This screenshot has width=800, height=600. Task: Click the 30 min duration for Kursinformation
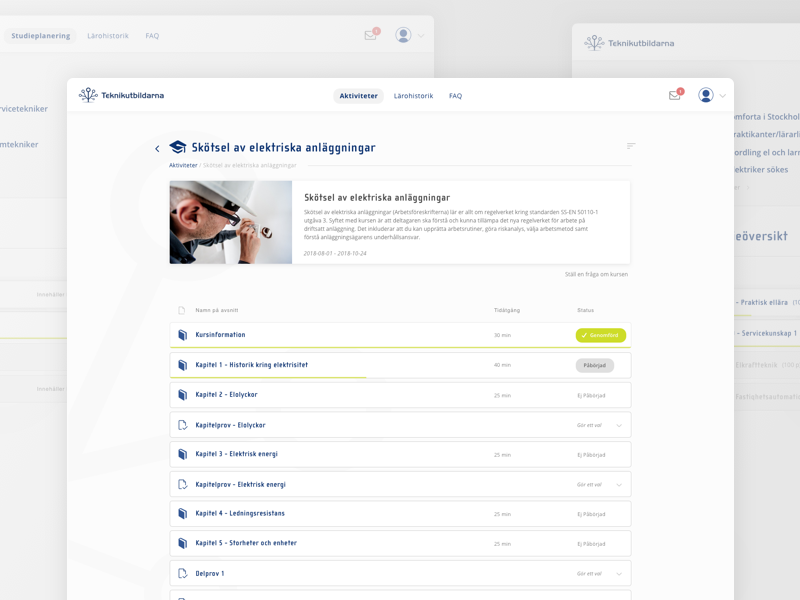coord(502,335)
